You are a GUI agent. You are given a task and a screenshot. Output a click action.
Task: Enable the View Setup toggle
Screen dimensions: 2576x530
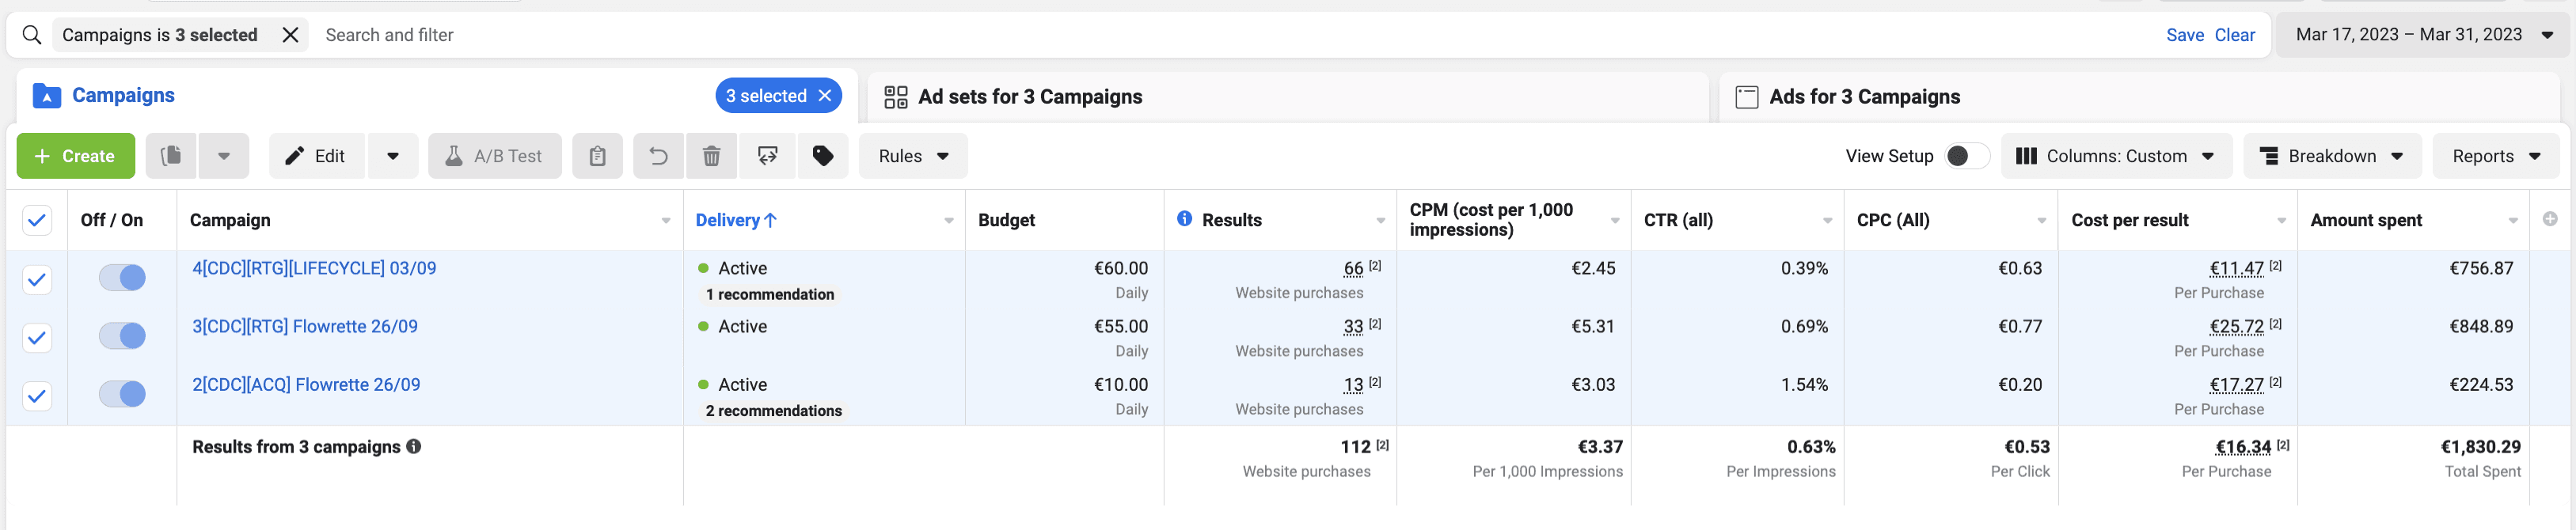click(x=1966, y=156)
